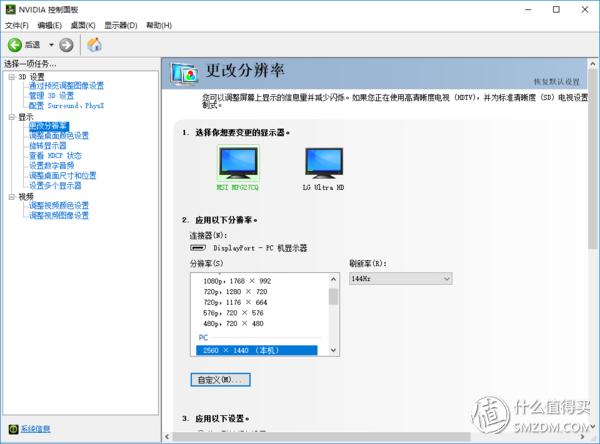This screenshot has height=444, width=600.
Task: Open 调整视频颜色设置 task
Action: [x=59, y=206]
